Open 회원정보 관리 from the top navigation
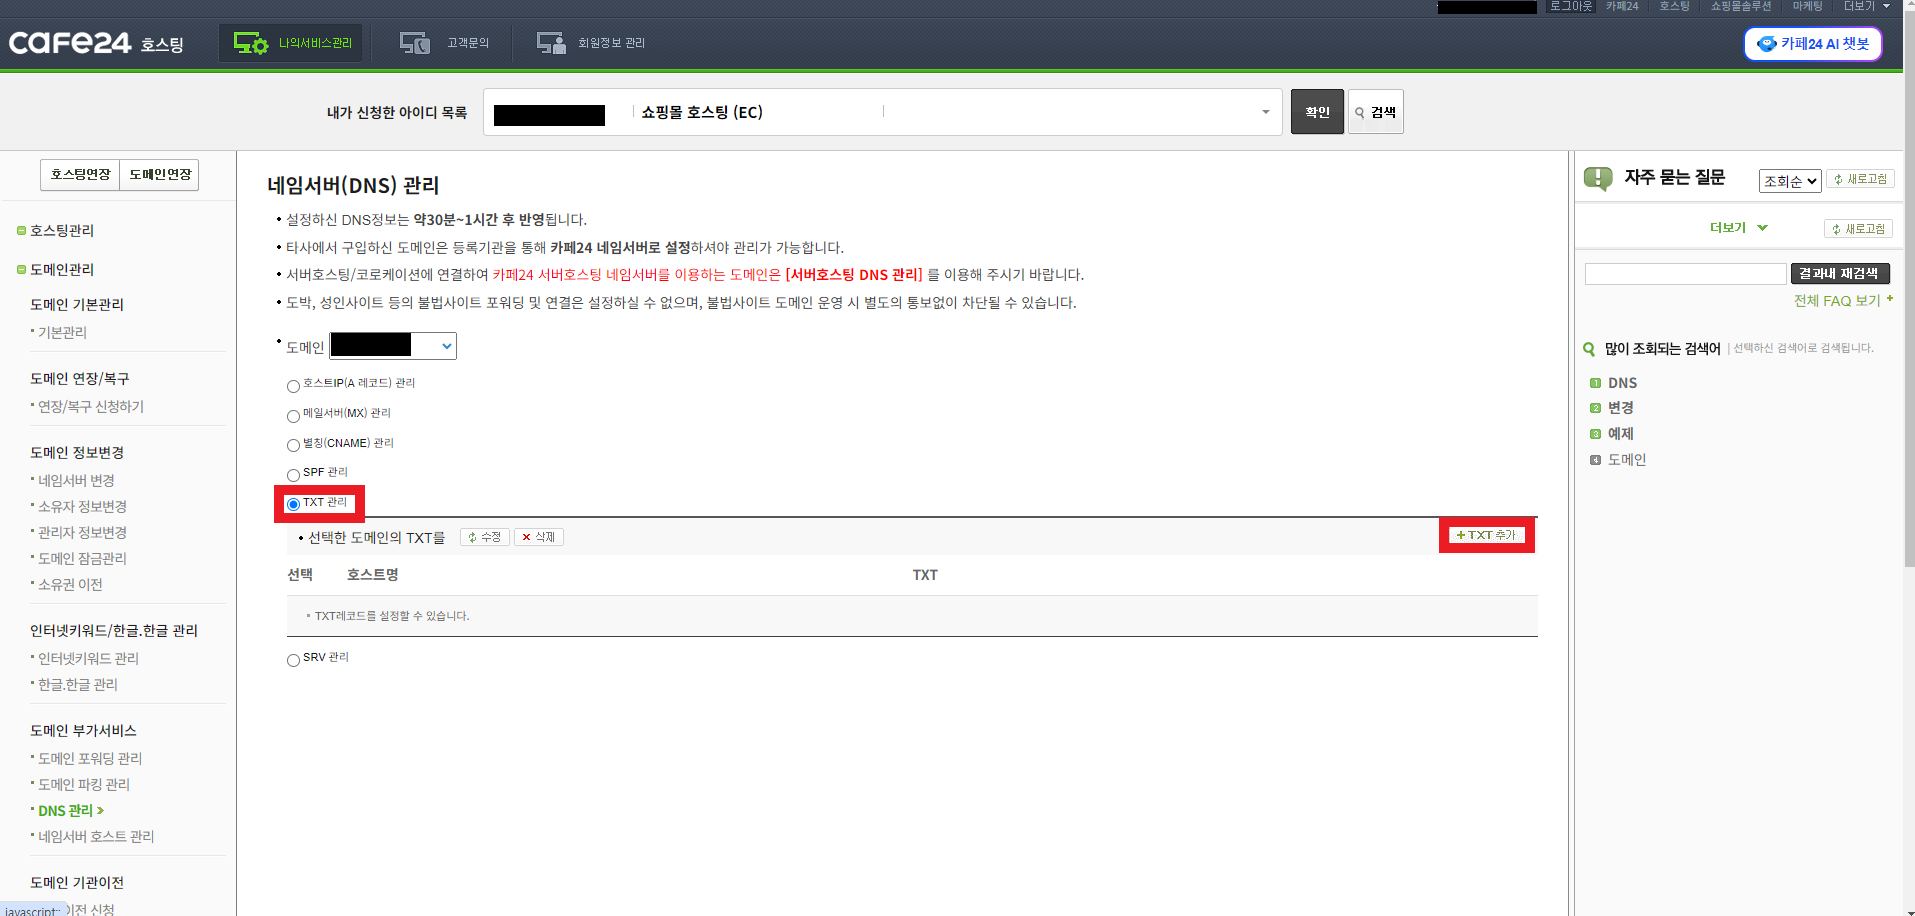 click(x=590, y=43)
